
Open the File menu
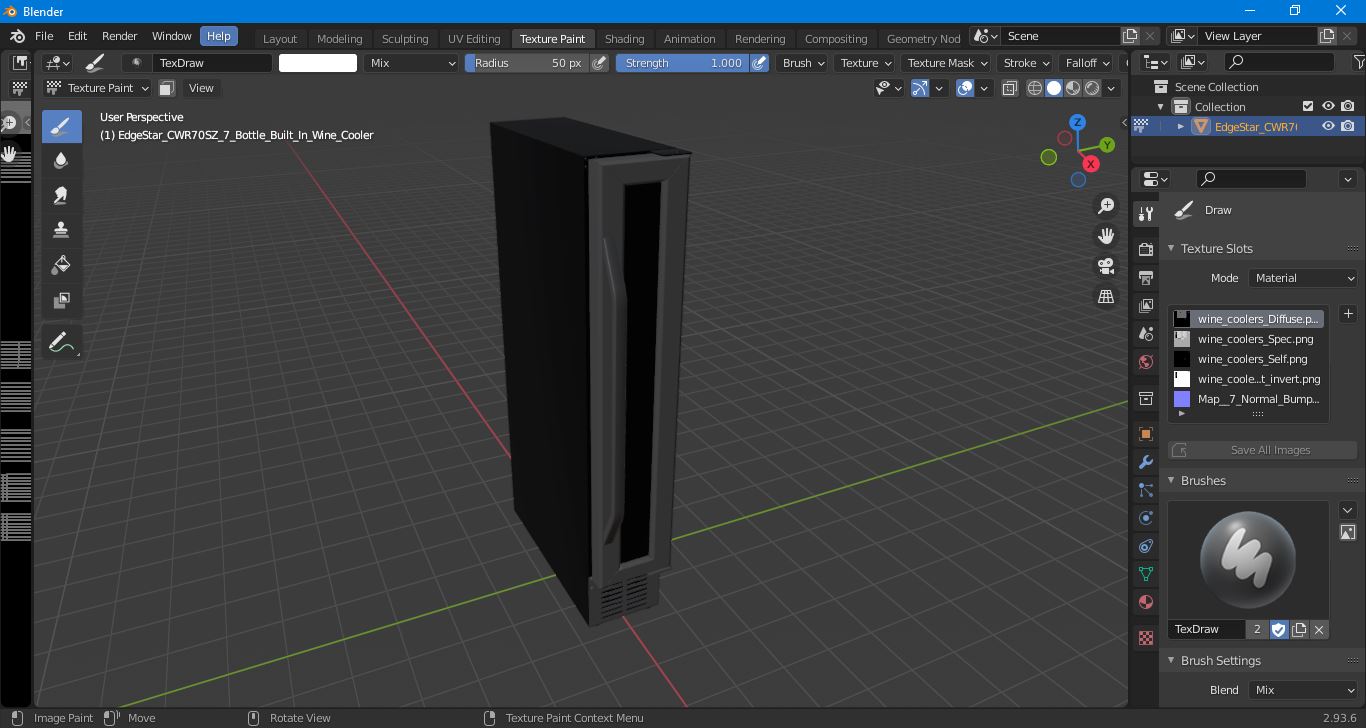click(x=44, y=36)
